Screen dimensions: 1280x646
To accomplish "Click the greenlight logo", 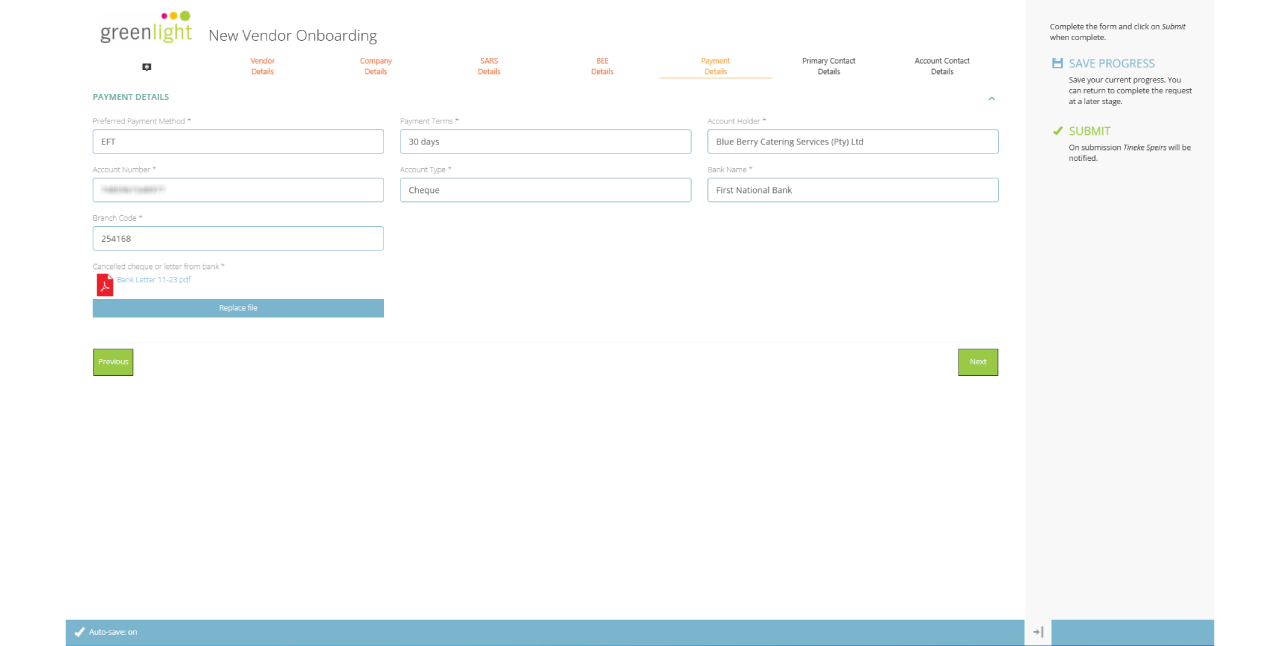I will point(146,29).
